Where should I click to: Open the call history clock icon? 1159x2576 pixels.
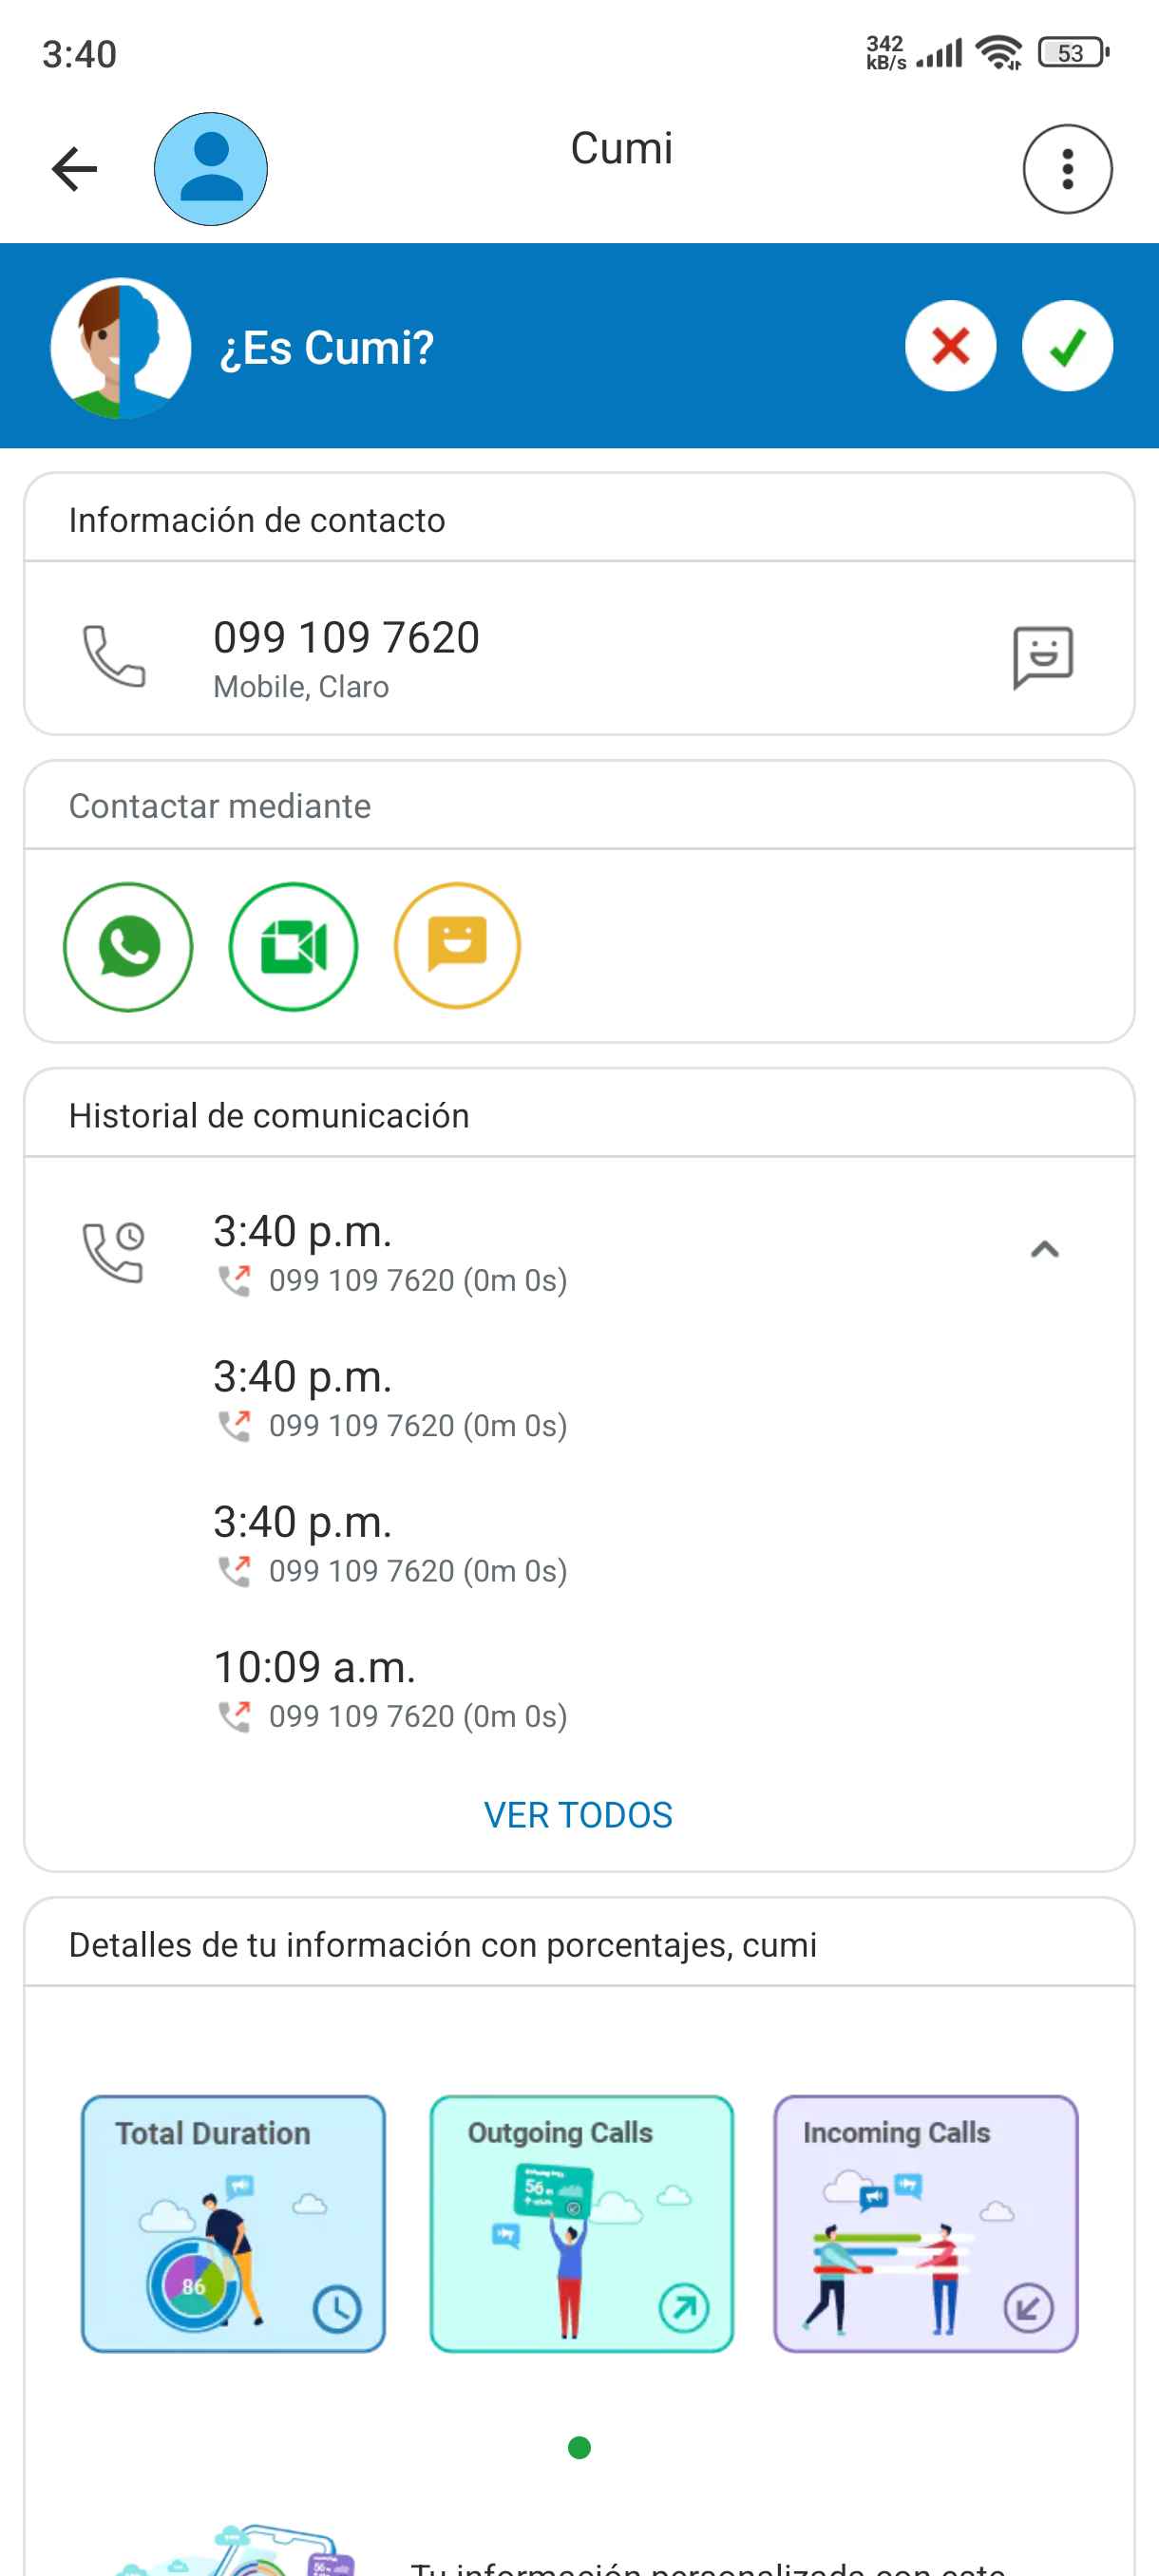[114, 1251]
